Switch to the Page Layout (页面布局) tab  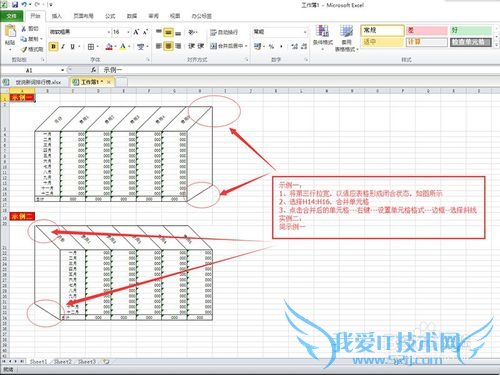pos(83,16)
